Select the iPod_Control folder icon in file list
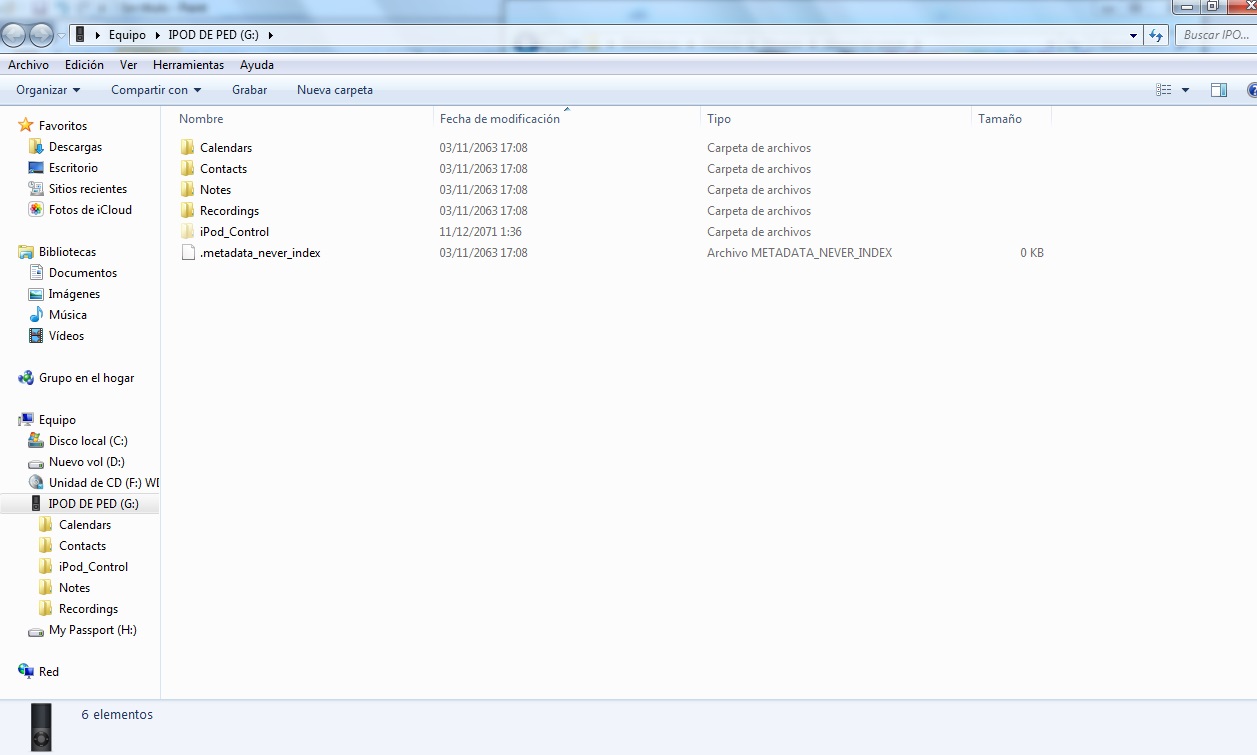The image size is (1257, 755). point(187,231)
